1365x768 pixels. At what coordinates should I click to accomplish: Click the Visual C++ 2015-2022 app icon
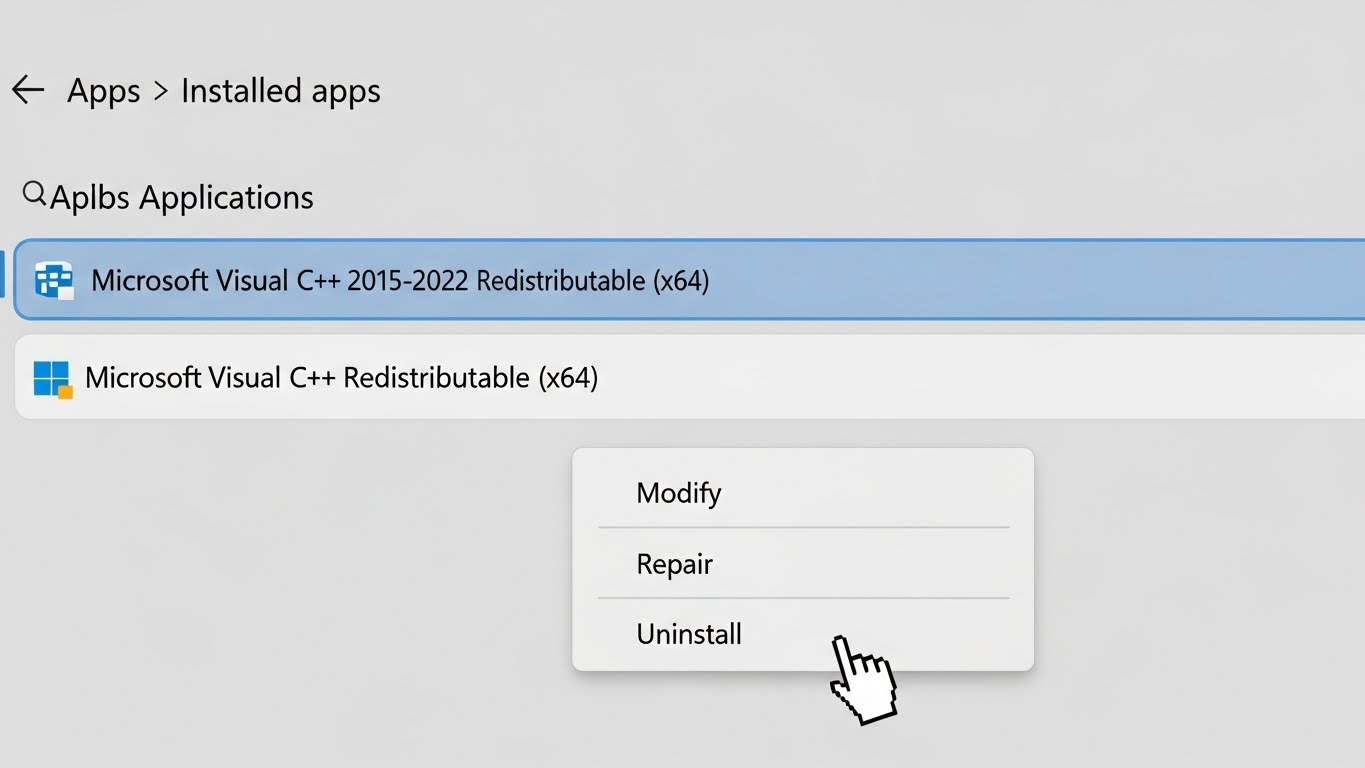(x=54, y=280)
